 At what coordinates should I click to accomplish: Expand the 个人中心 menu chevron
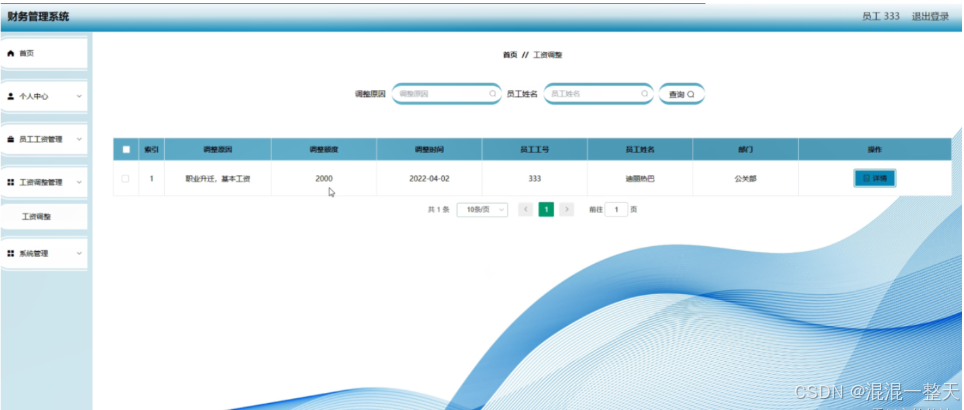click(79, 97)
